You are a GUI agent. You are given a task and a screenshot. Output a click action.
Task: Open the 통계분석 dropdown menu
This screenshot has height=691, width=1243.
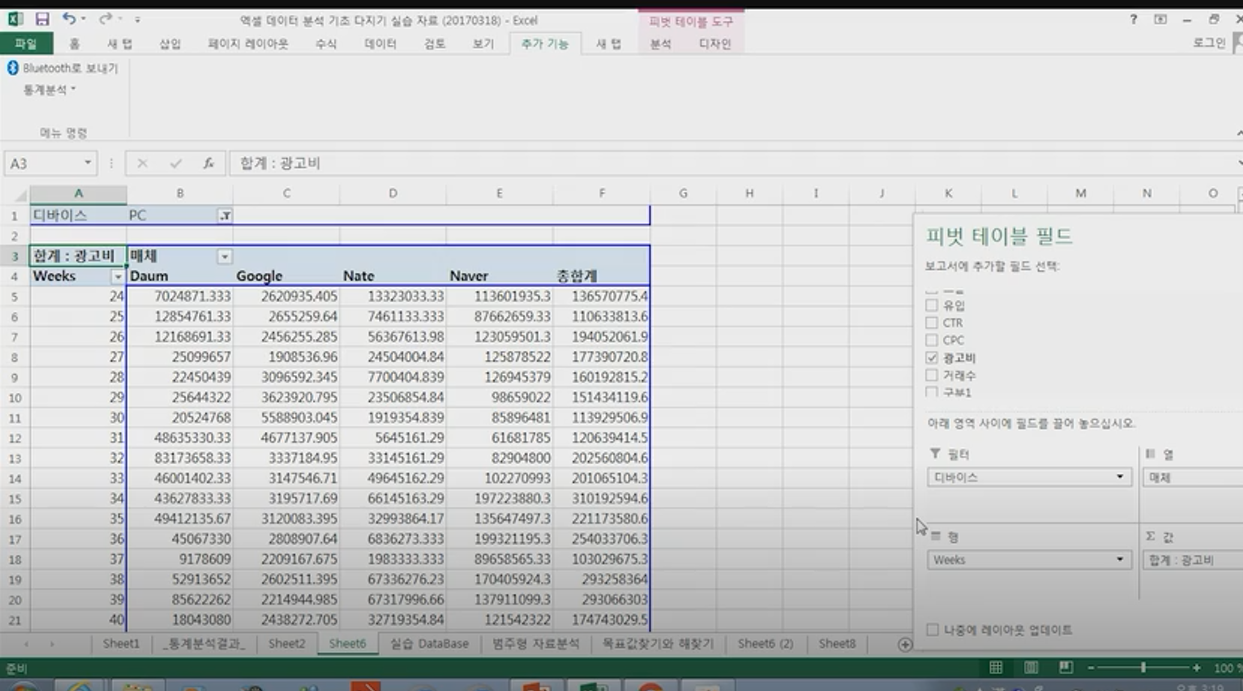point(49,90)
